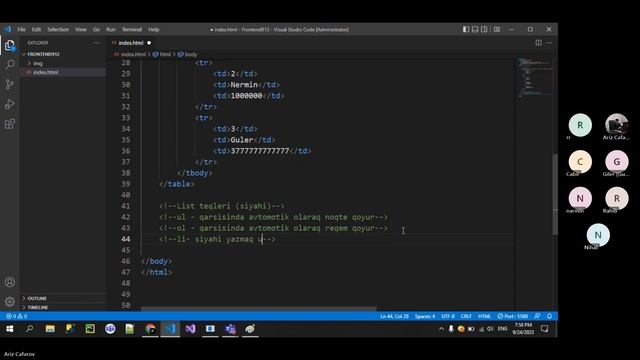Image resolution: width=640 pixels, height=360 pixels.
Task: Click the editor horizontal scrollbar thumb
Action: [x=258, y=309]
